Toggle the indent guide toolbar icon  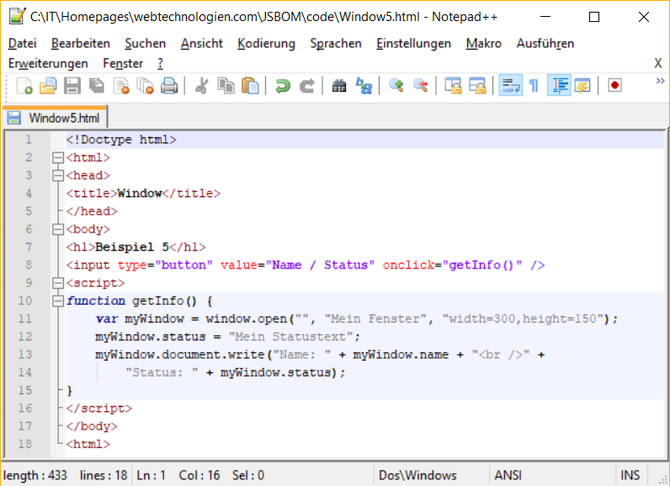click(x=559, y=86)
